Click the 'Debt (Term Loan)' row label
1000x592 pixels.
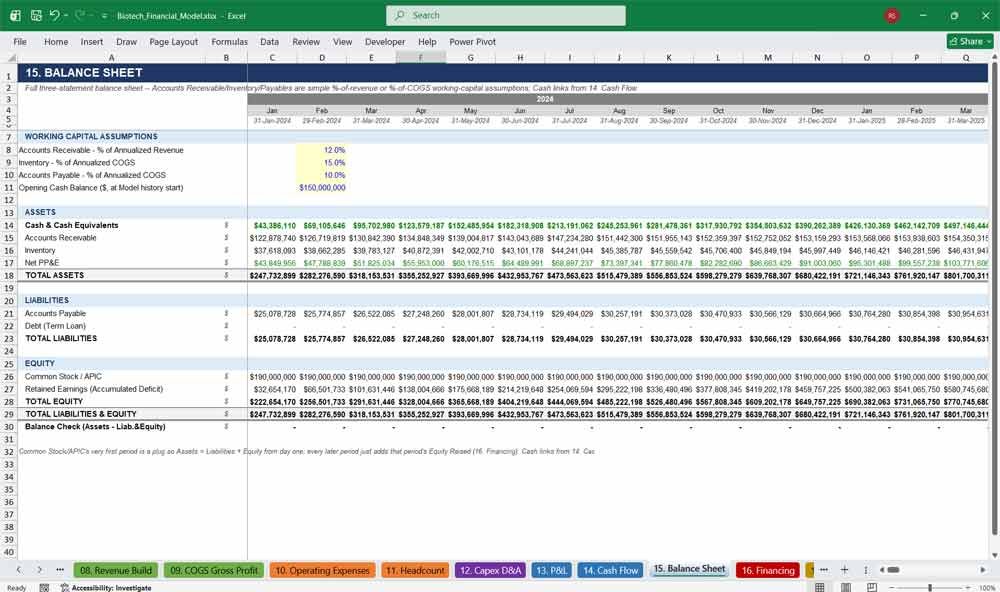point(55,326)
